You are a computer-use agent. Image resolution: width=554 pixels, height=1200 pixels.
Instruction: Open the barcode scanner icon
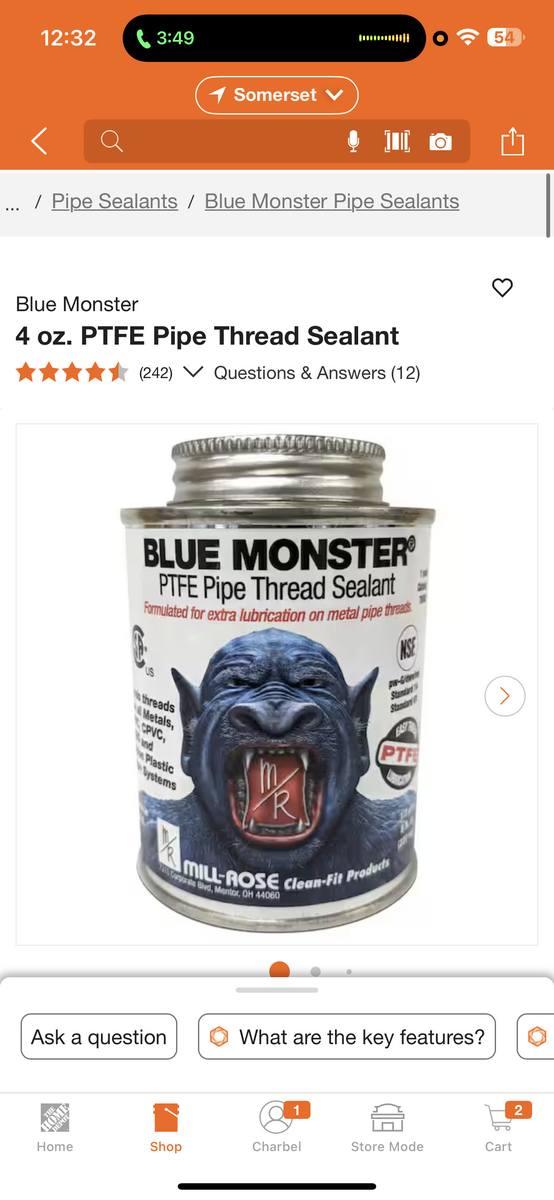[x=397, y=142]
